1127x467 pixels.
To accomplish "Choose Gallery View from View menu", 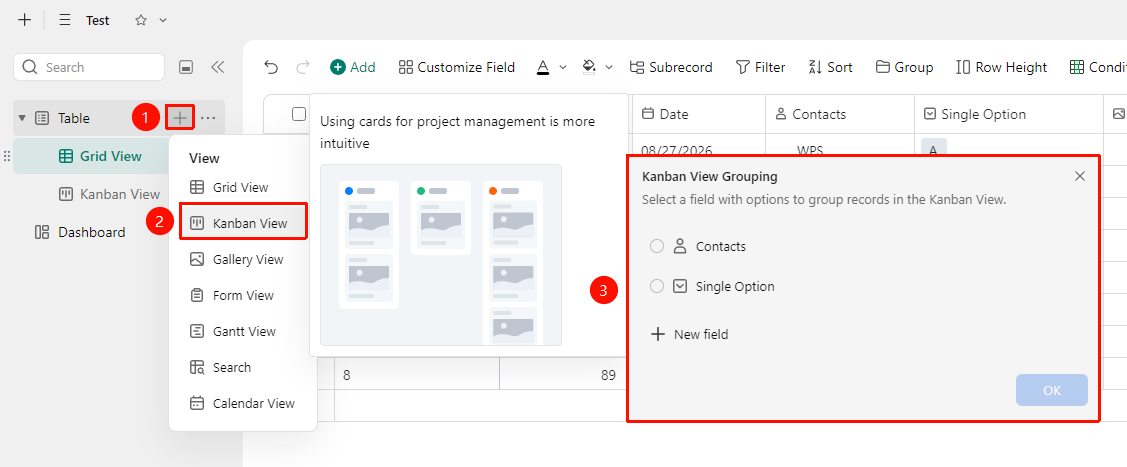I will point(236,259).
